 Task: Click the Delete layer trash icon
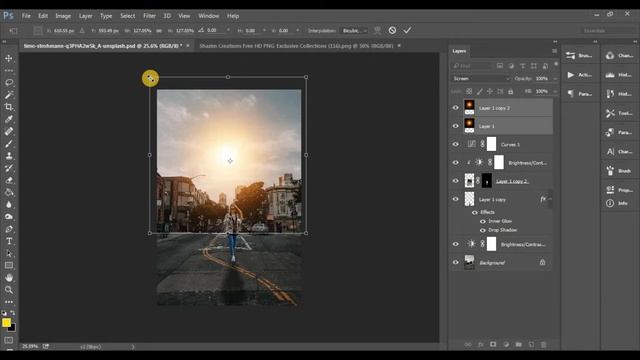[x=544, y=344]
